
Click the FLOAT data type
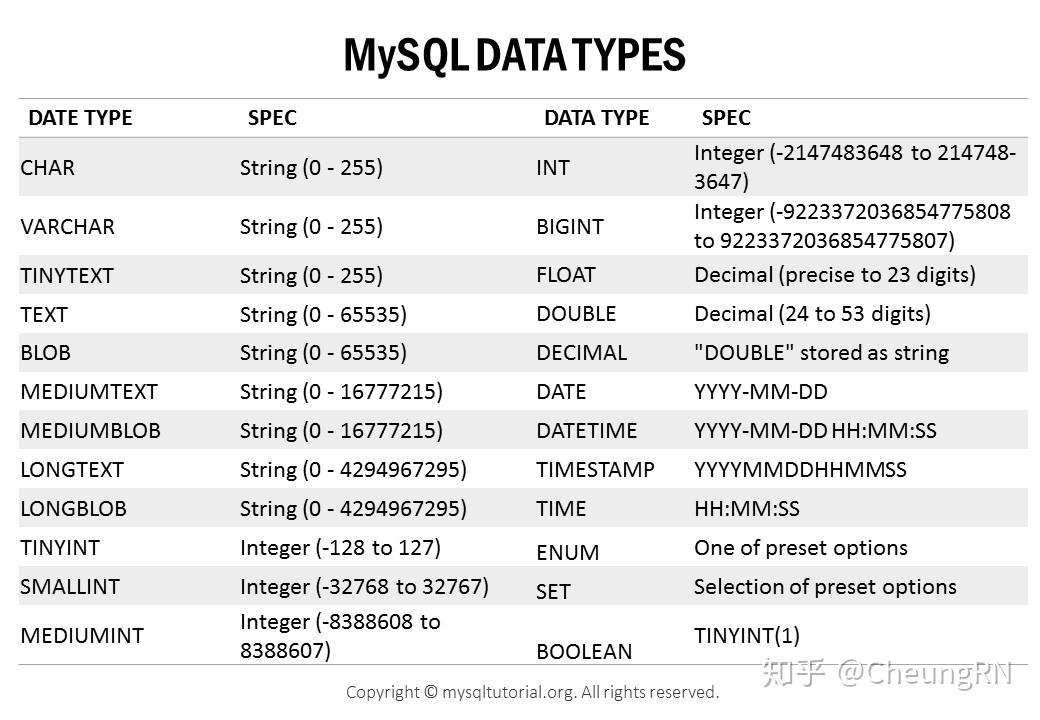566,275
